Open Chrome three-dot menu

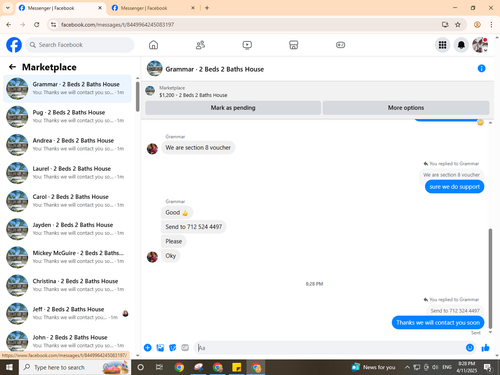tap(491, 24)
